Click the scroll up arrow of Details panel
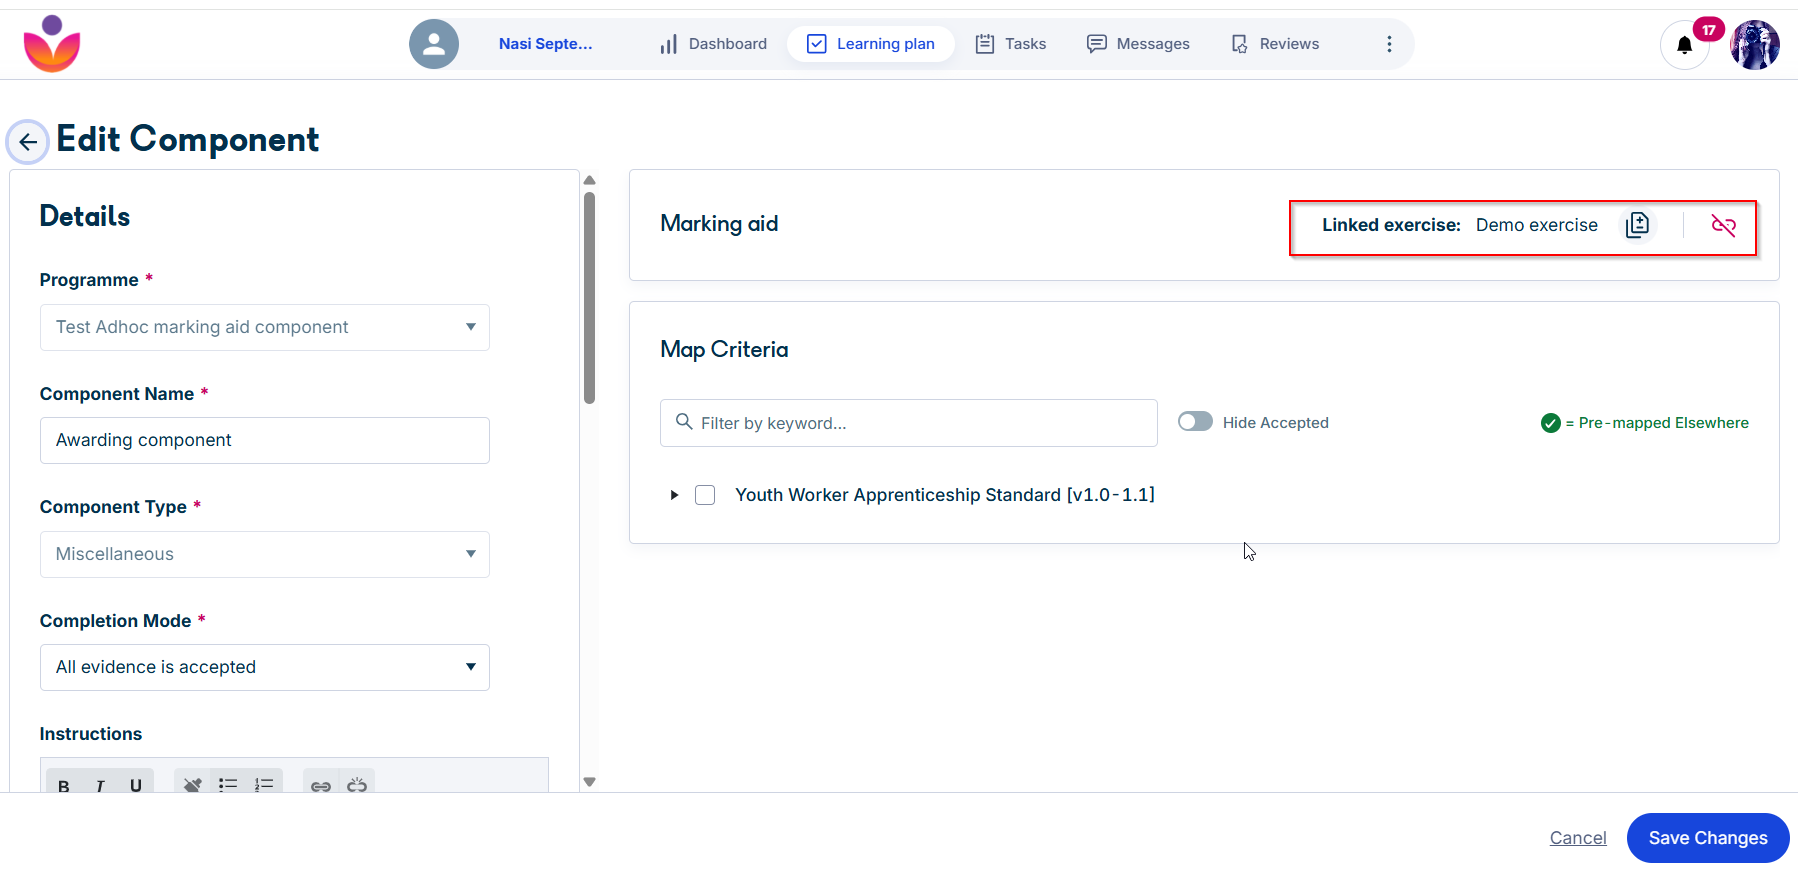Screen dimensions: 1798x871 coord(590,181)
